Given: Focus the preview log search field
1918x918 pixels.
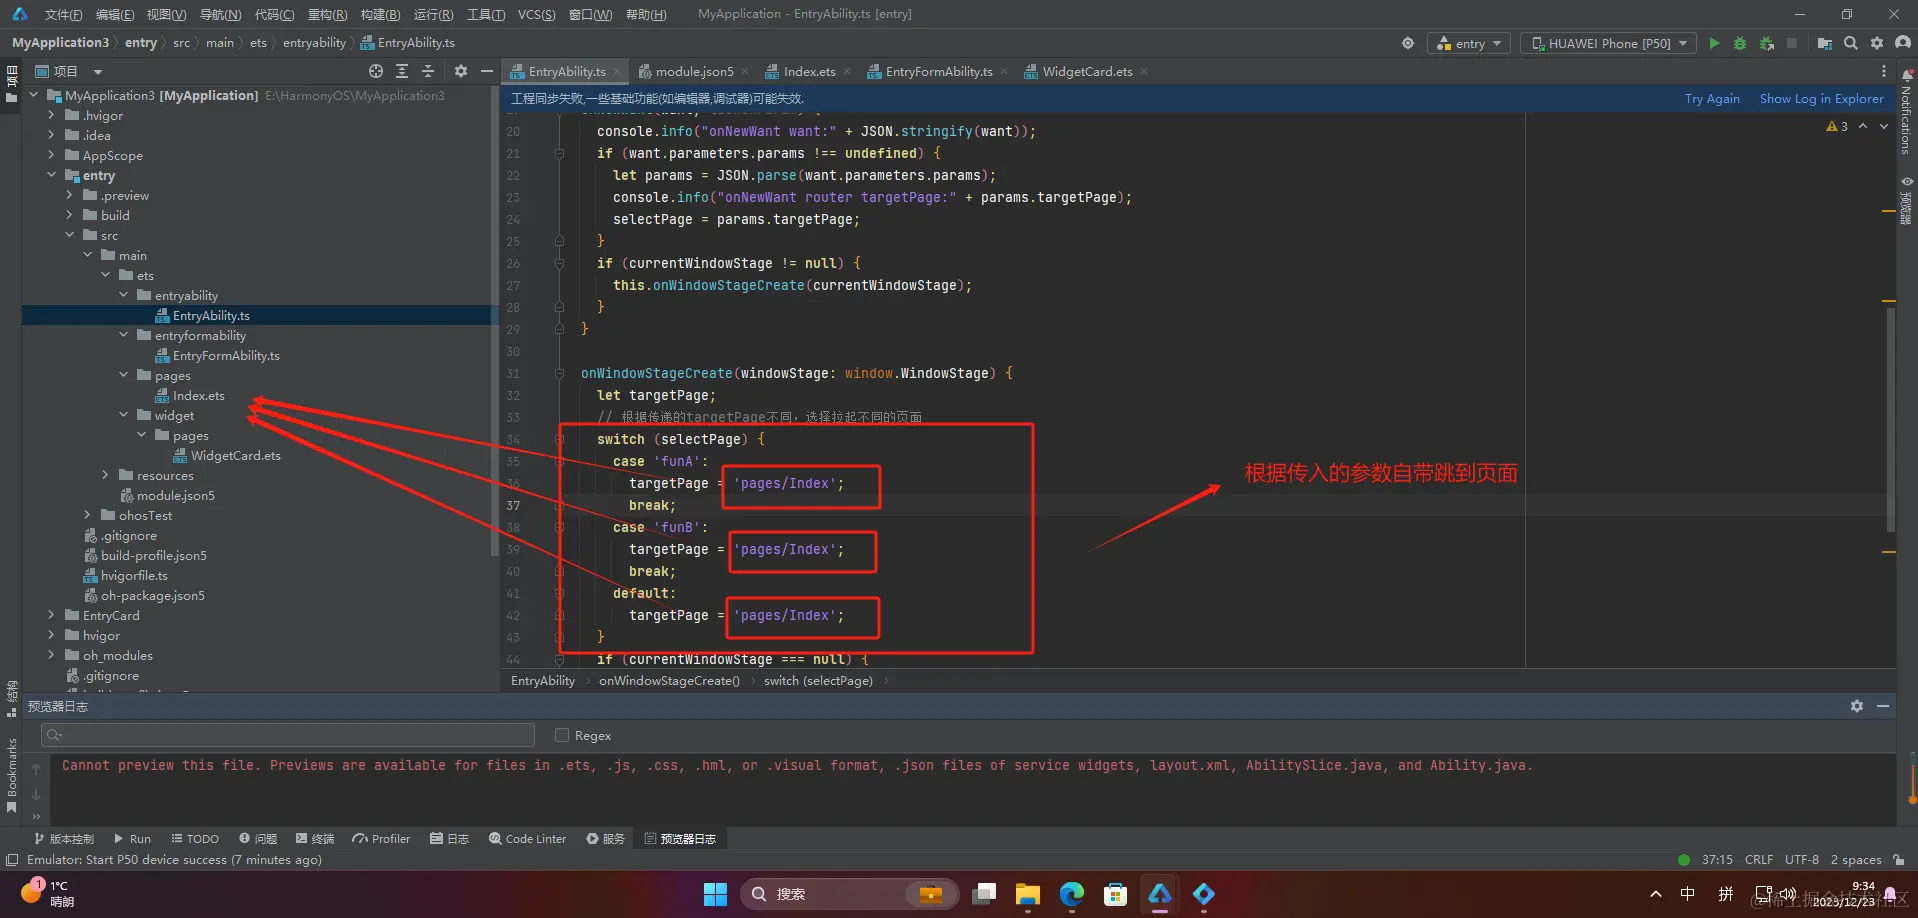Looking at the screenshot, I should (288, 735).
